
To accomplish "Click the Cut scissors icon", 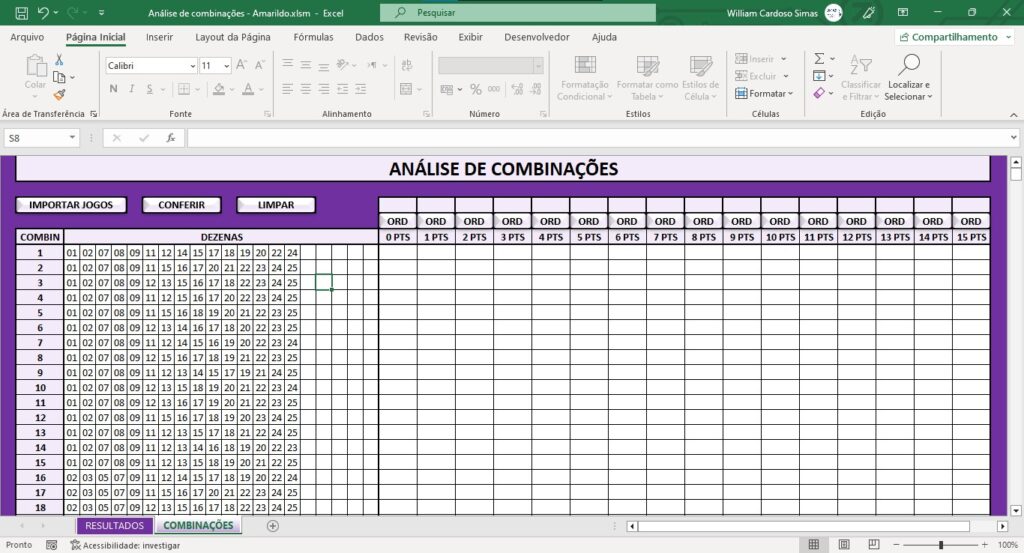I will click(x=59, y=60).
